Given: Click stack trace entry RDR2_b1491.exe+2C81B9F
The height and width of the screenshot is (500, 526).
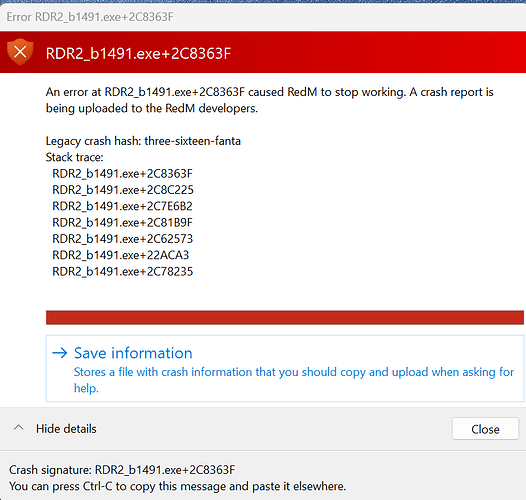Looking at the screenshot, I should [x=122, y=222].
